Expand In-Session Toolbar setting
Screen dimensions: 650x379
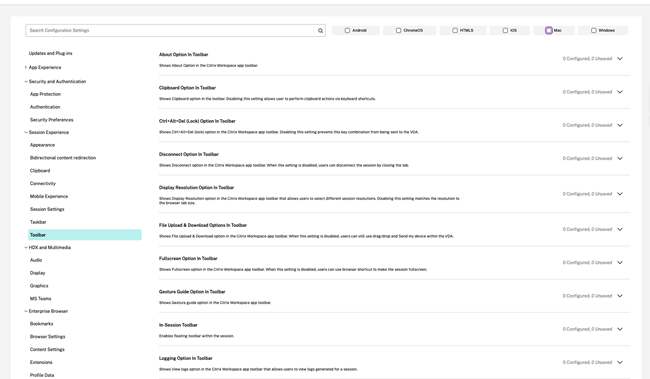click(x=620, y=329)
